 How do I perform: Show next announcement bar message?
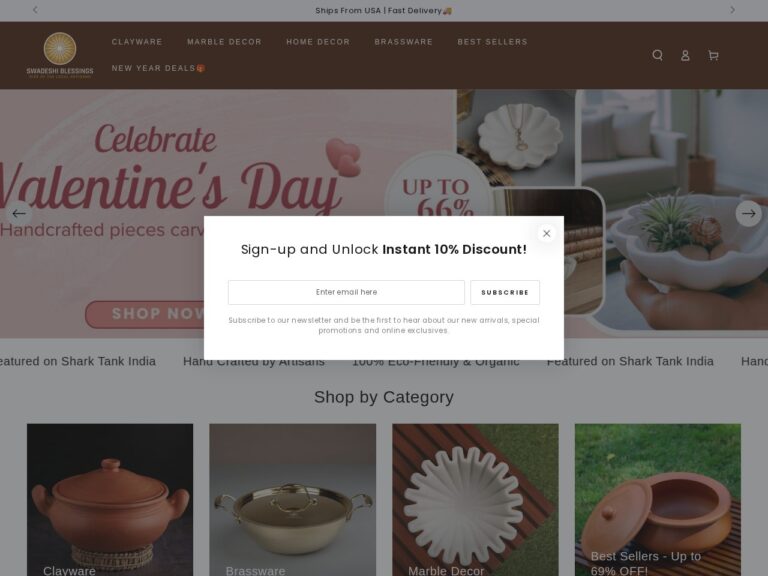pyautogui.click(x=732, y=10)
